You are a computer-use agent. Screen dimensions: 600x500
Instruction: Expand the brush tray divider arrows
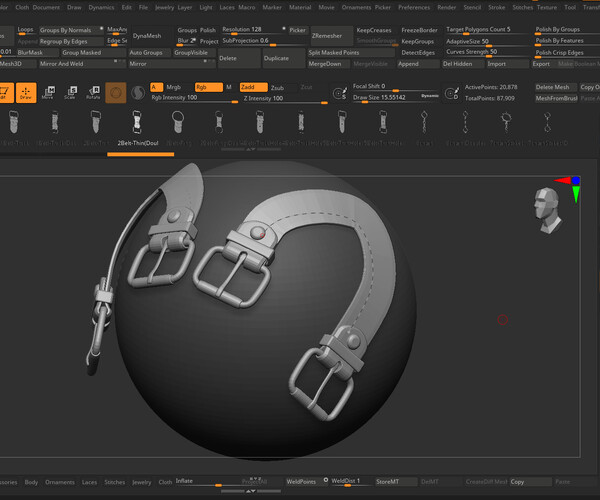click(251, 150)
